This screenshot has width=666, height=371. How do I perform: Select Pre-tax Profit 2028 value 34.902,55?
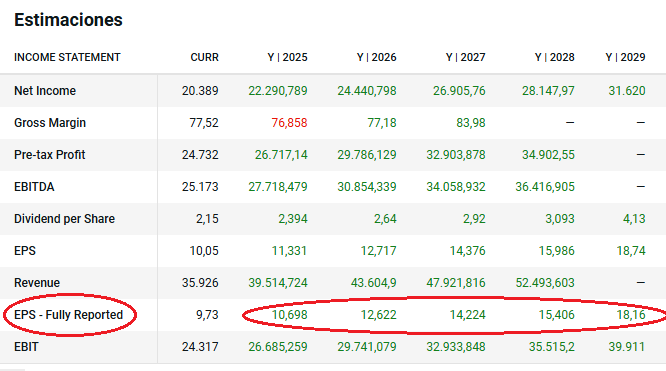(x=548, y=155)
